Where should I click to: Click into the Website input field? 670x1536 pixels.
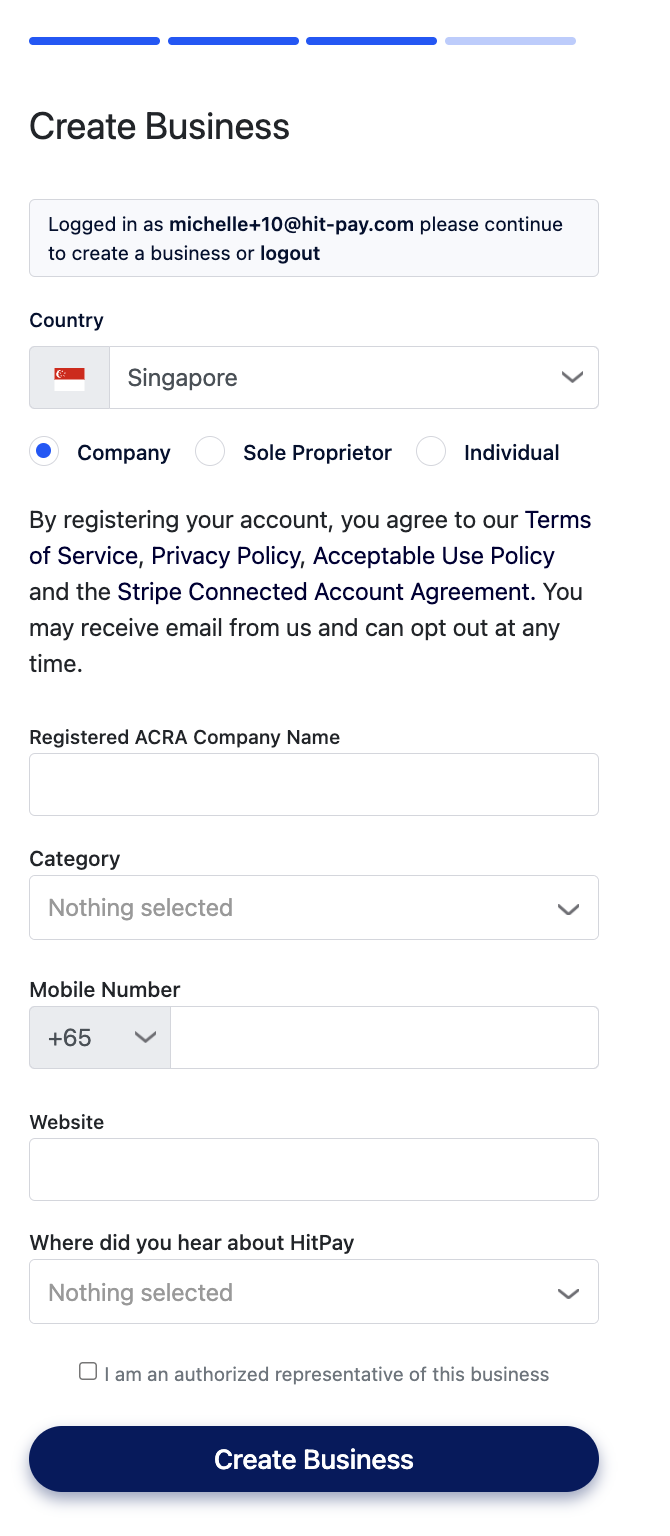[314, 1169]
